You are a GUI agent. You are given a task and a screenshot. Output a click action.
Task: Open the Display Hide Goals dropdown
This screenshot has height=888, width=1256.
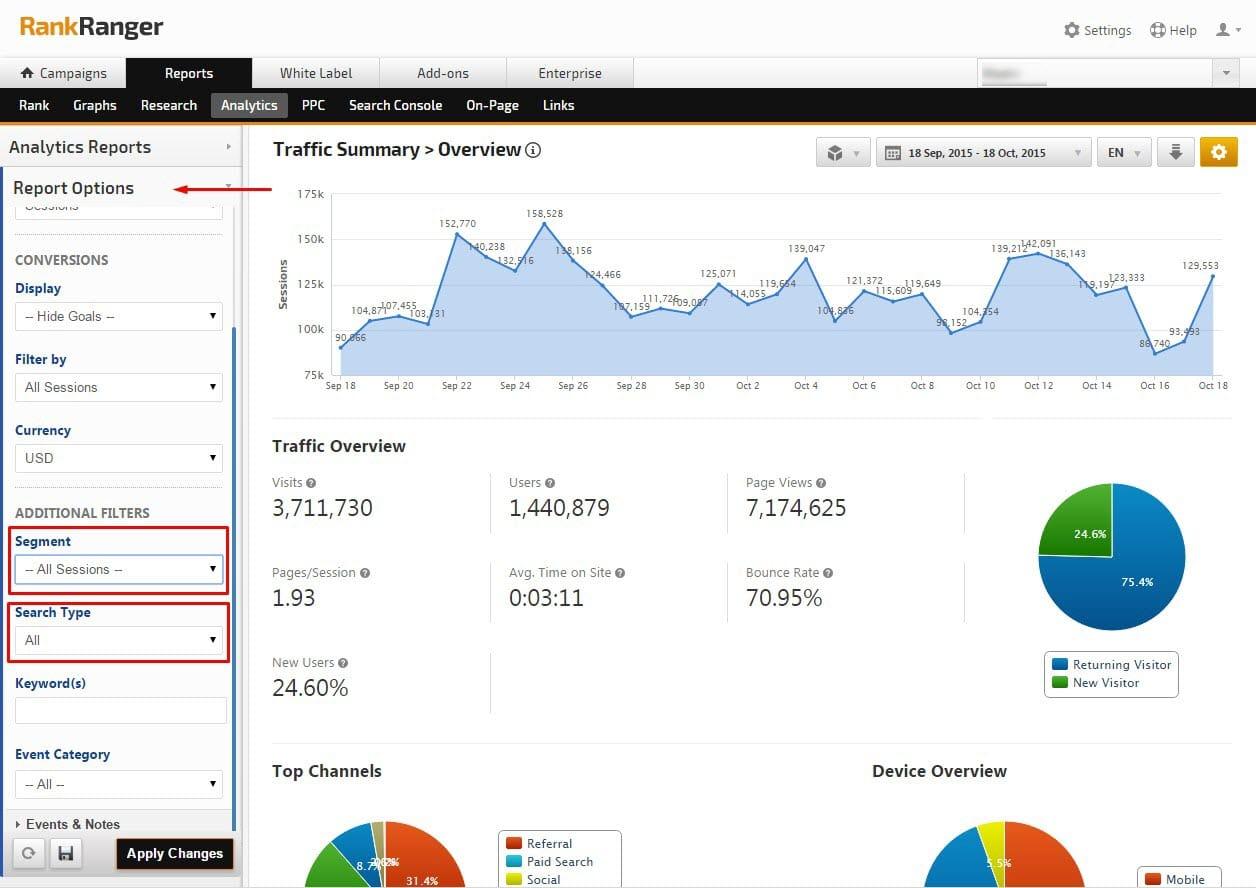tap(119, 316)
